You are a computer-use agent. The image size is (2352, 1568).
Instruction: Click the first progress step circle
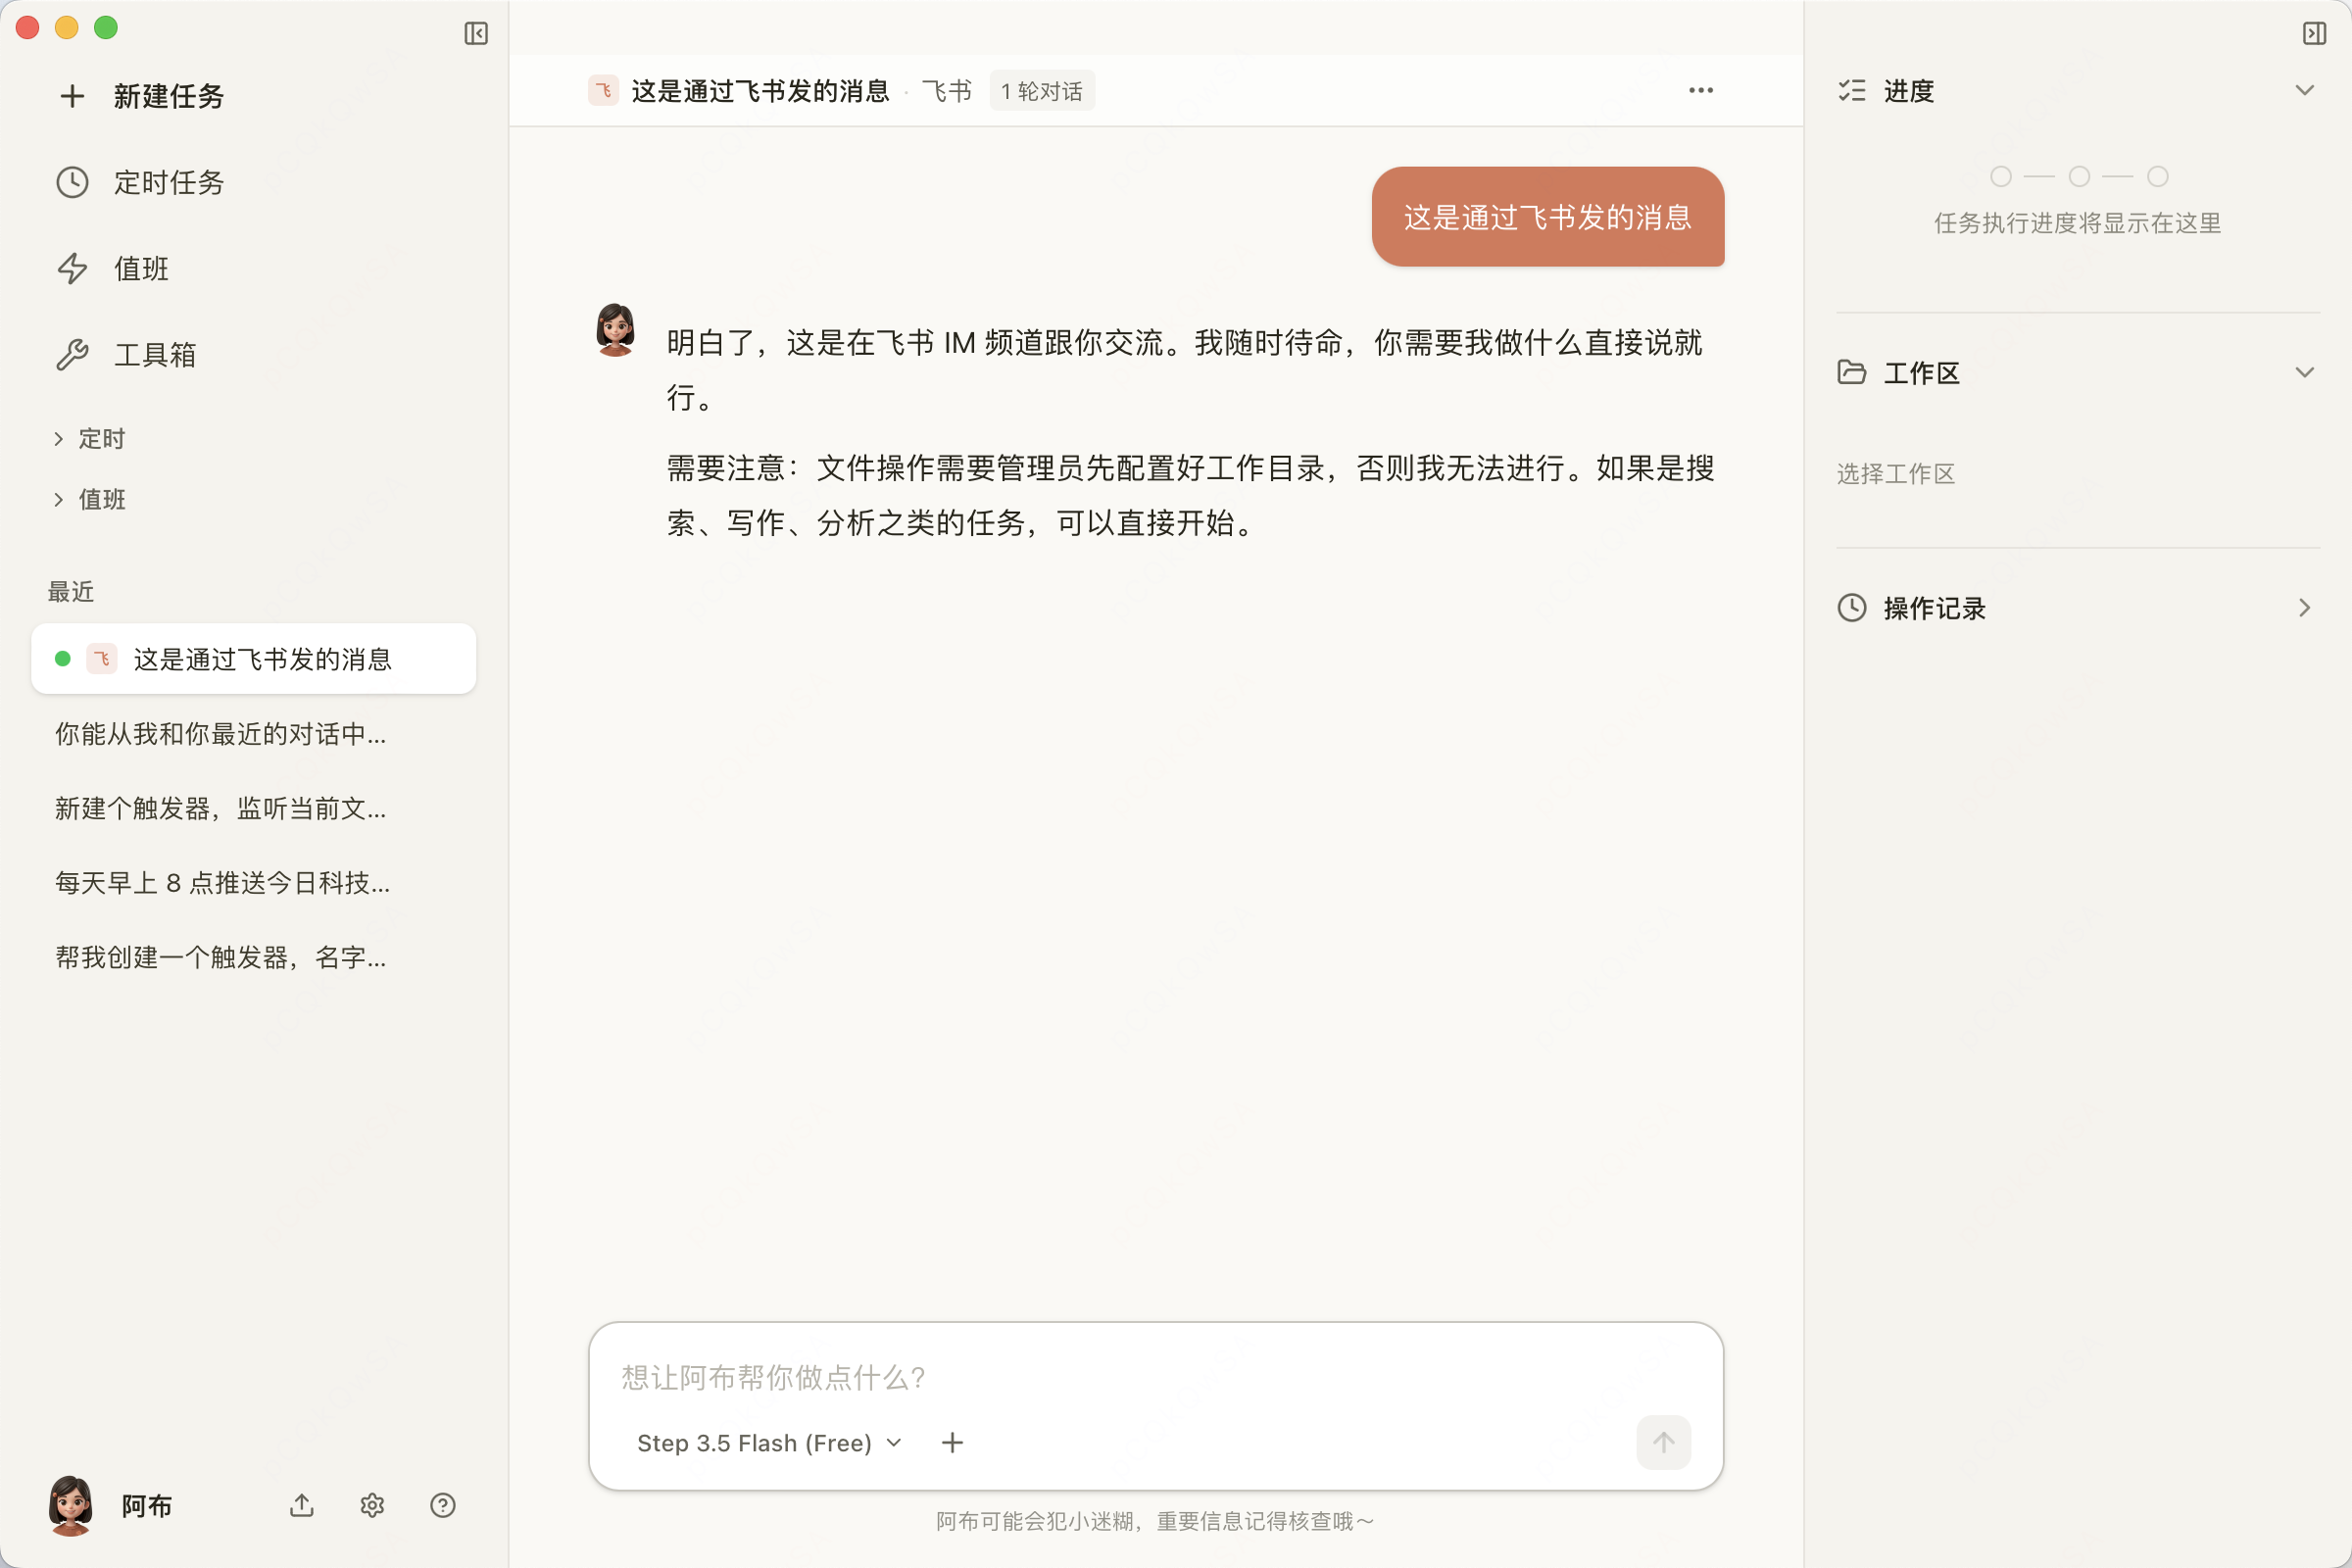click(2001, 176)
